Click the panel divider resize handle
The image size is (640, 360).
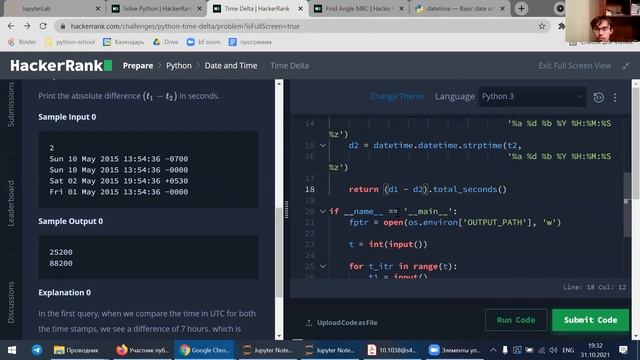pos(287,209)
